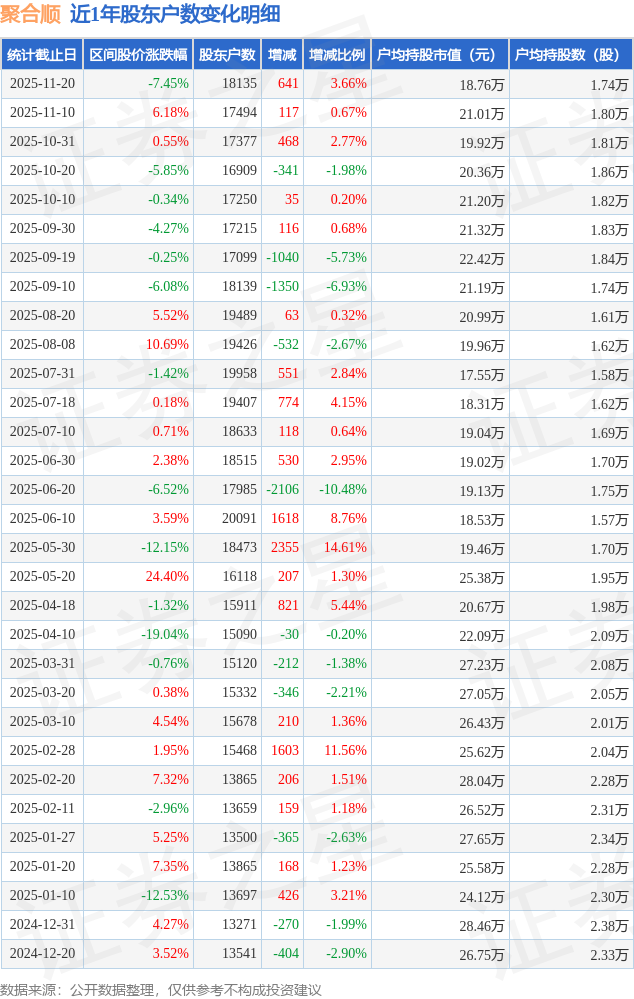The image size is (634, 999).
Task: Click the -10.48% change ratio cell
Action: 342,490
